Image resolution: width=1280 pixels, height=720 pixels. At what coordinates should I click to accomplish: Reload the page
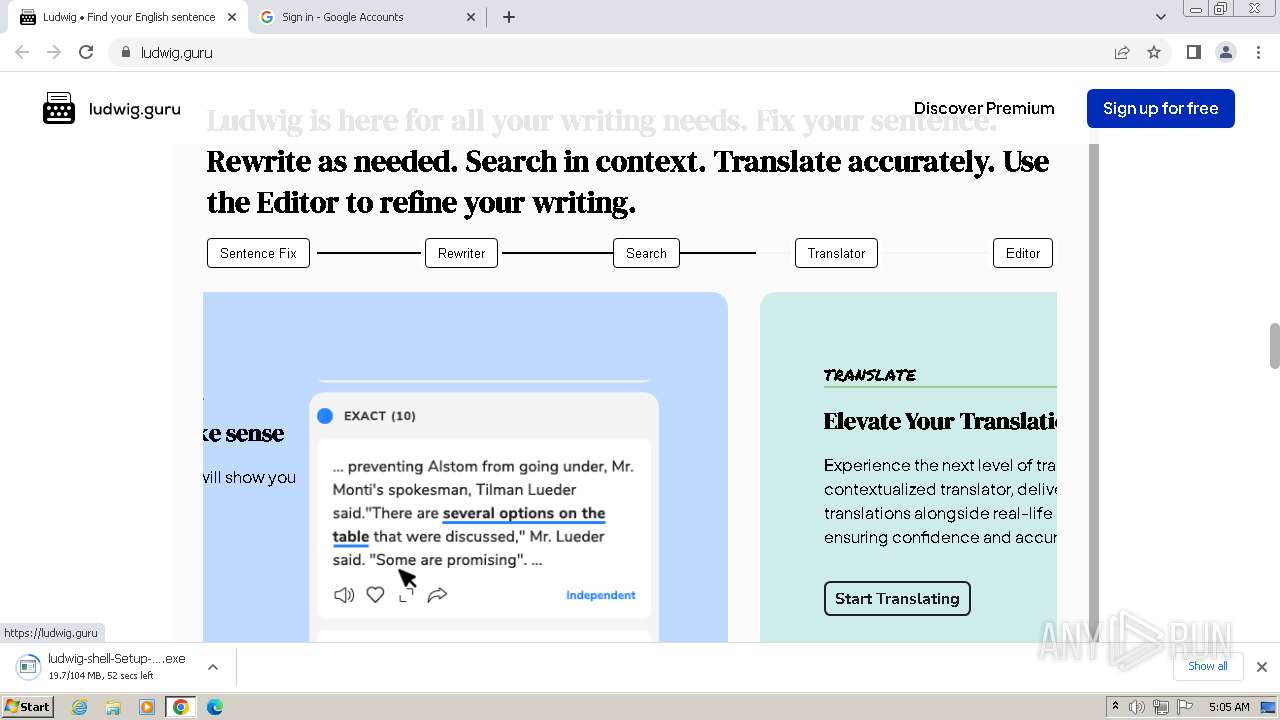coord(86,52)
